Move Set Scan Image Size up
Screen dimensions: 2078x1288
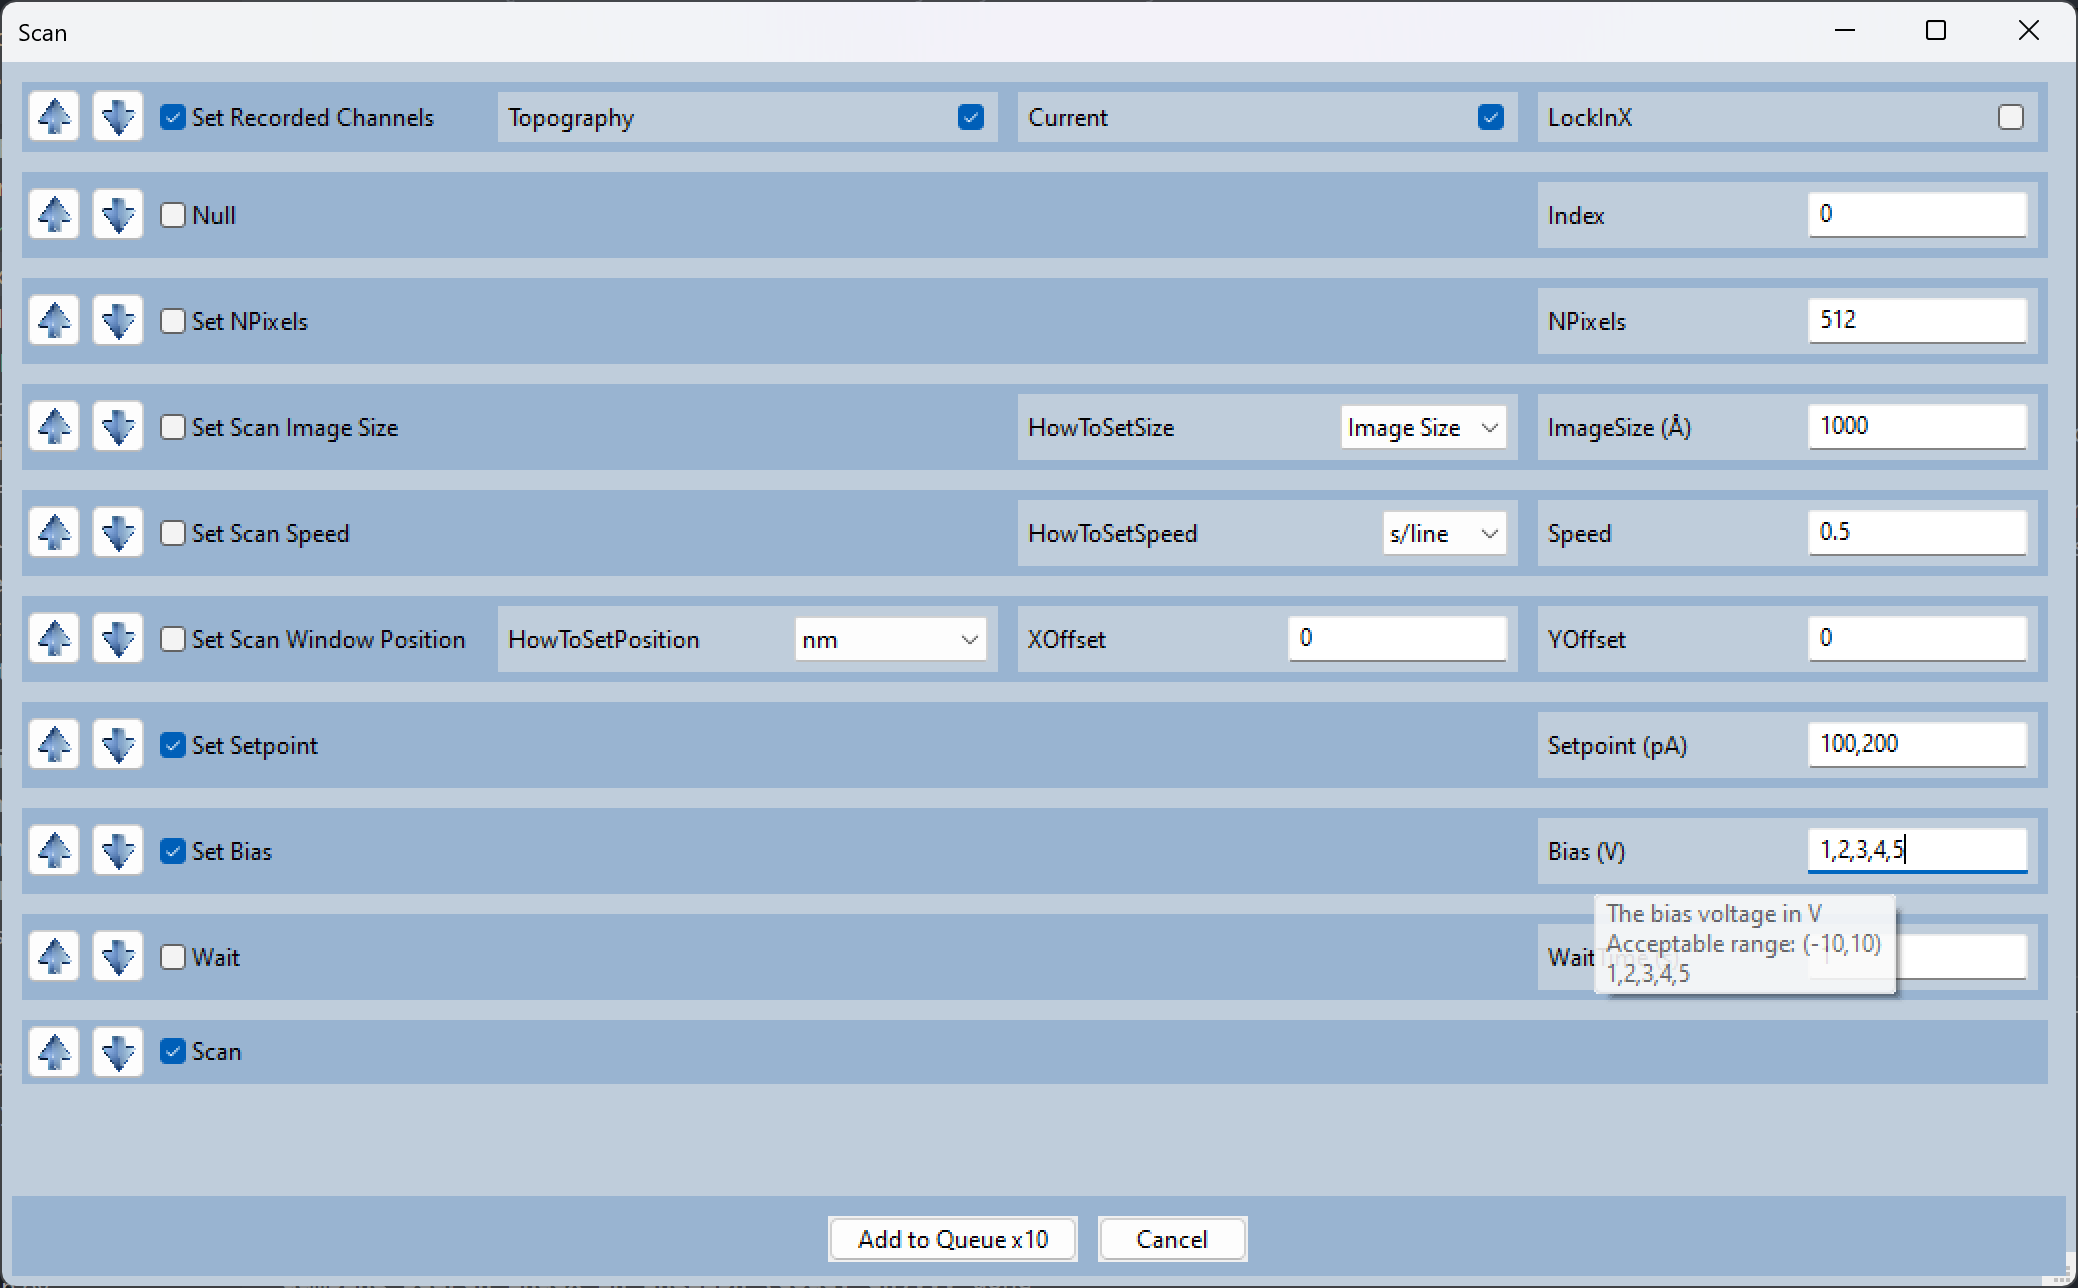(54, 427)
